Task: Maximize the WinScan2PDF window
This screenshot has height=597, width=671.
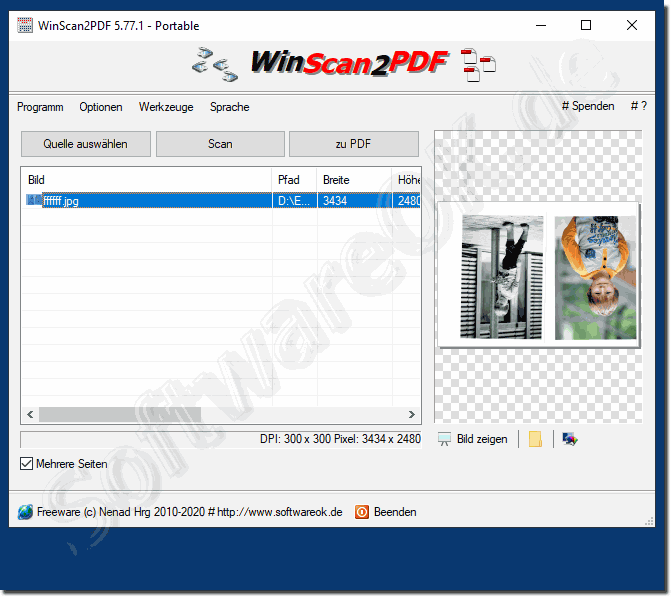Action: (586, 25)
